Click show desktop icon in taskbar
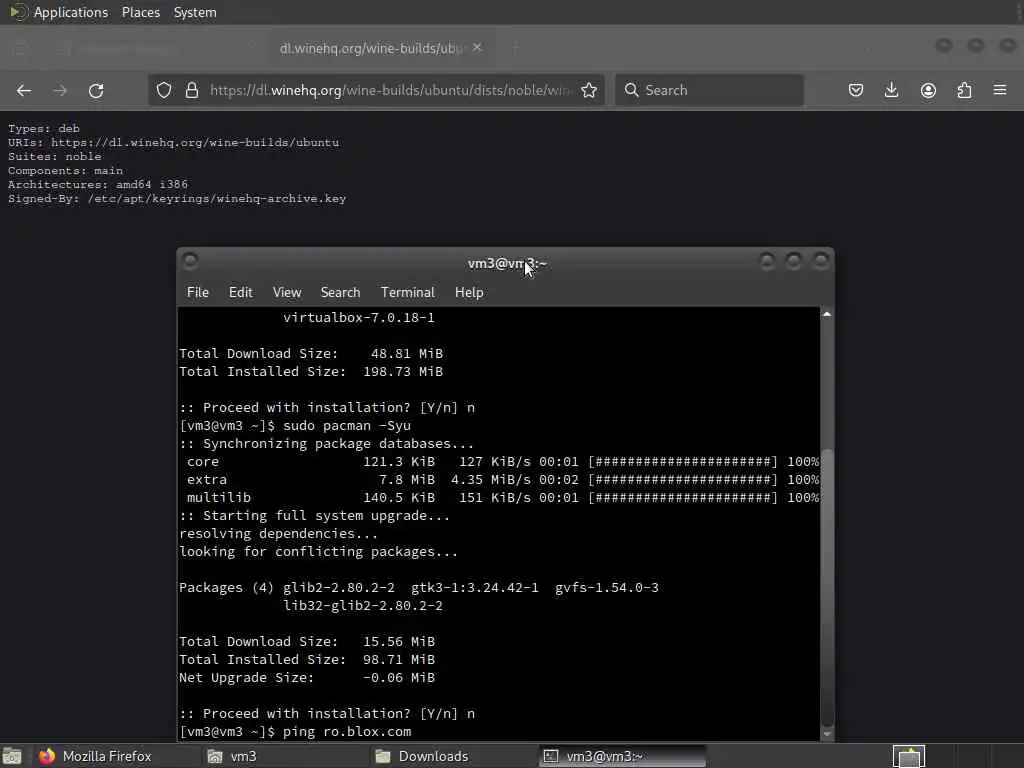Screen dimensions: 1024x768 click(12, 756)
